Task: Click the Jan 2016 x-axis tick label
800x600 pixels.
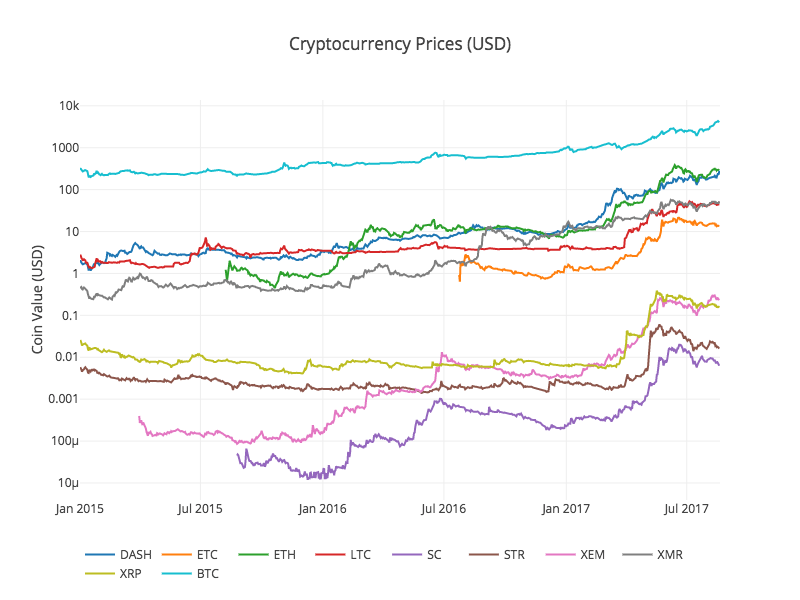Action: [x=322, y=509]
